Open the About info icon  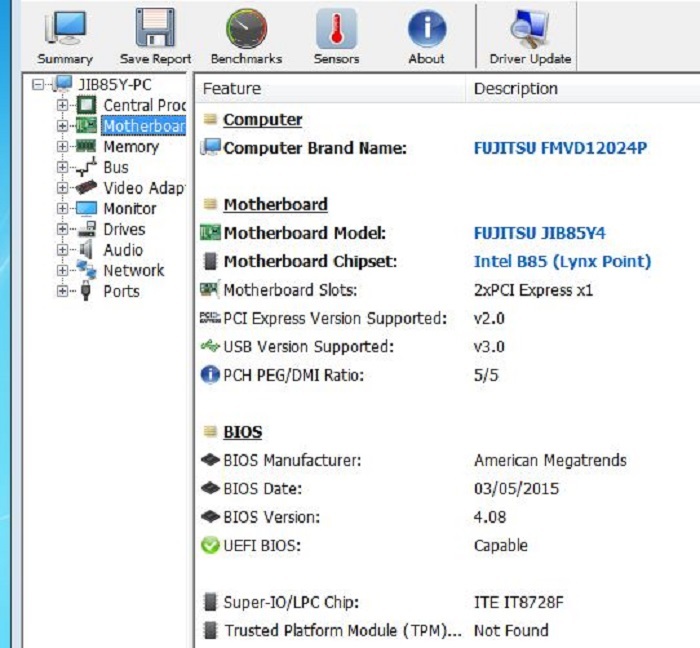[427, 29]
